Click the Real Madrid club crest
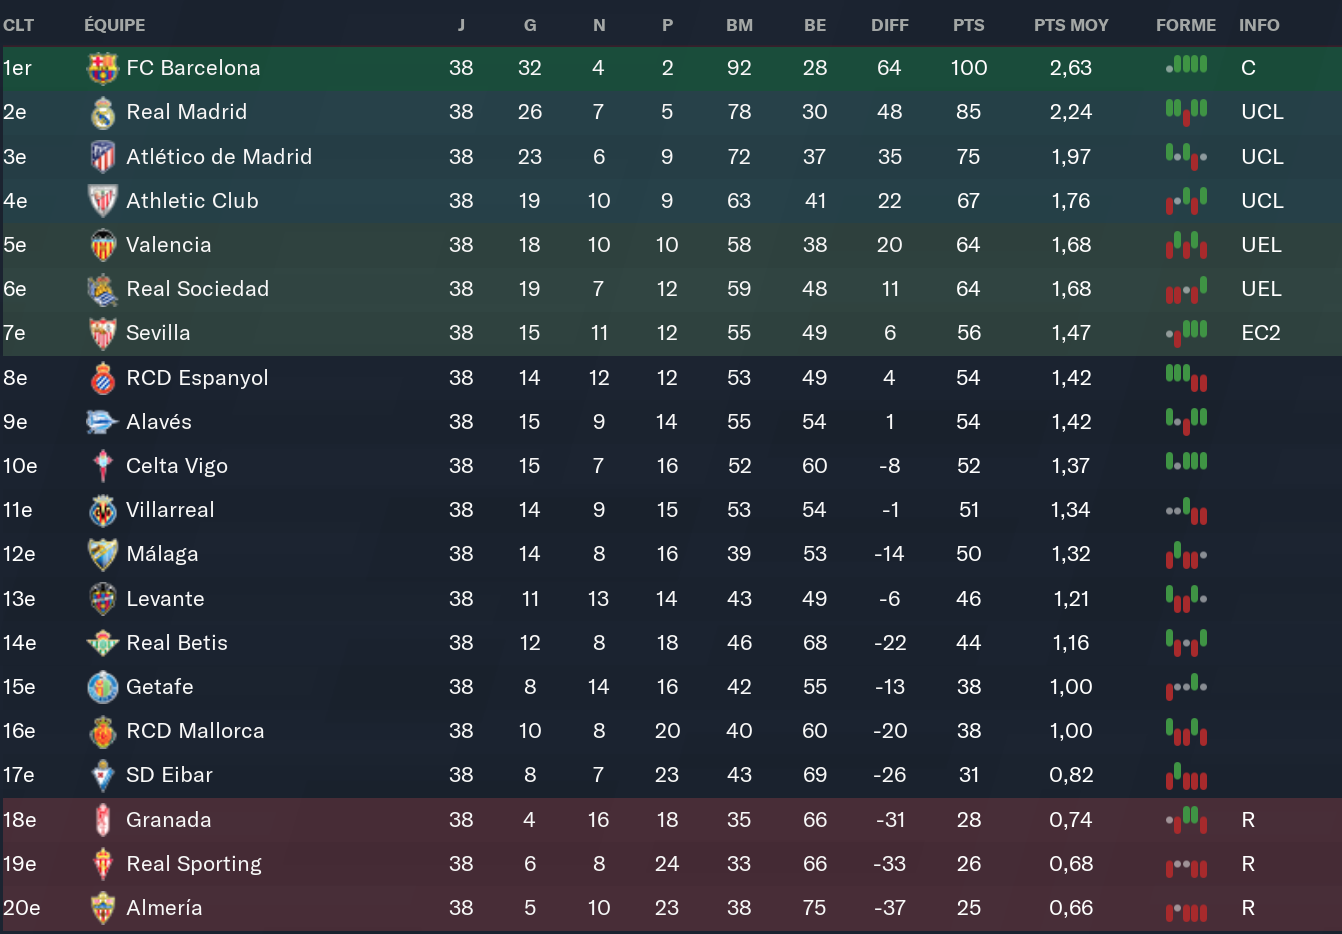This screenshot has height=934, width=1342. tap(102, 112)
